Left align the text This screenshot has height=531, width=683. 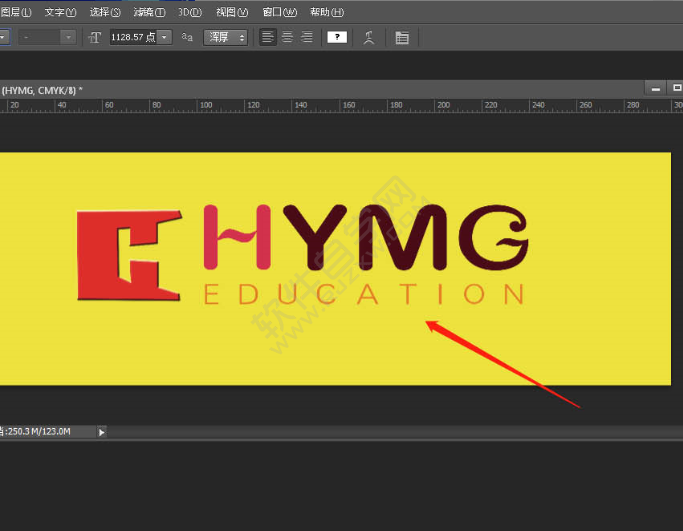pyautogui.click(x=268, y=37)
